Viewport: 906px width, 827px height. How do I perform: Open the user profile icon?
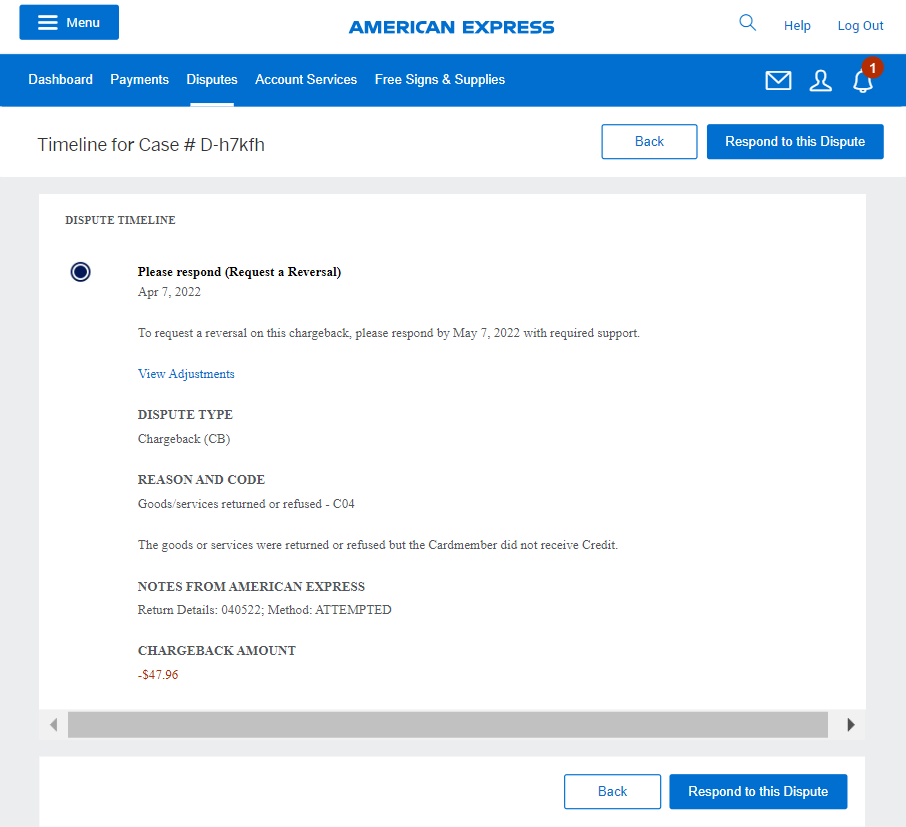(820, 81)
